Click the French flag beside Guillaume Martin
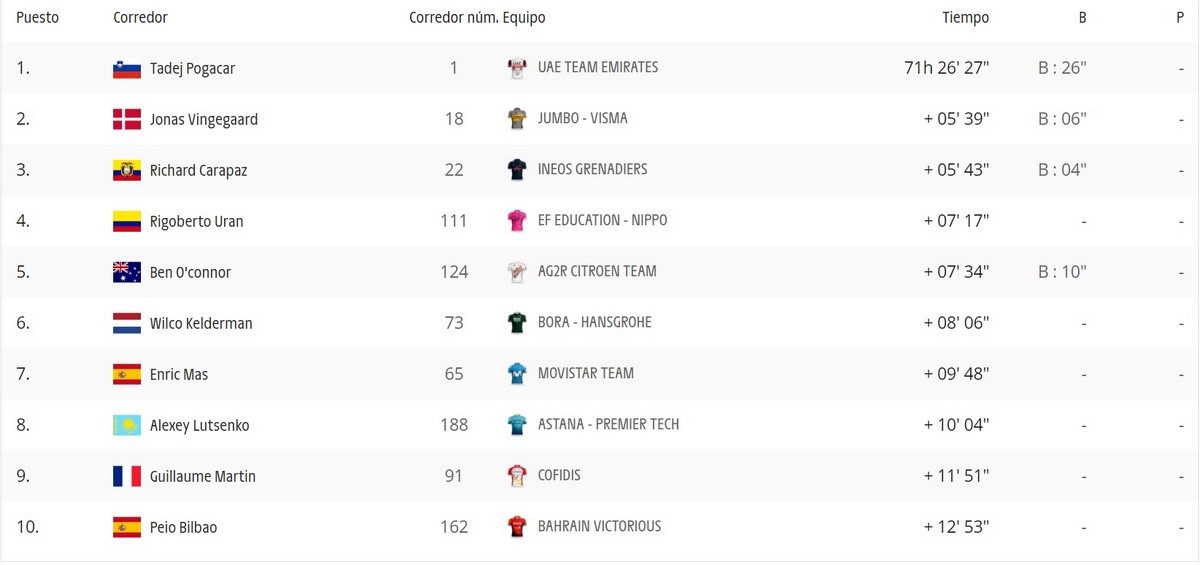 tap(126, 477)
